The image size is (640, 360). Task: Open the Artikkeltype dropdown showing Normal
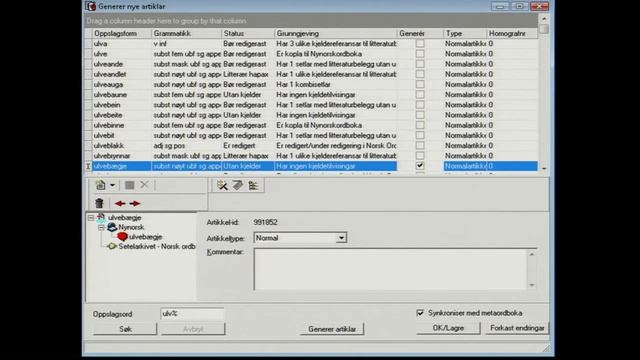click(x=341, y=238)
